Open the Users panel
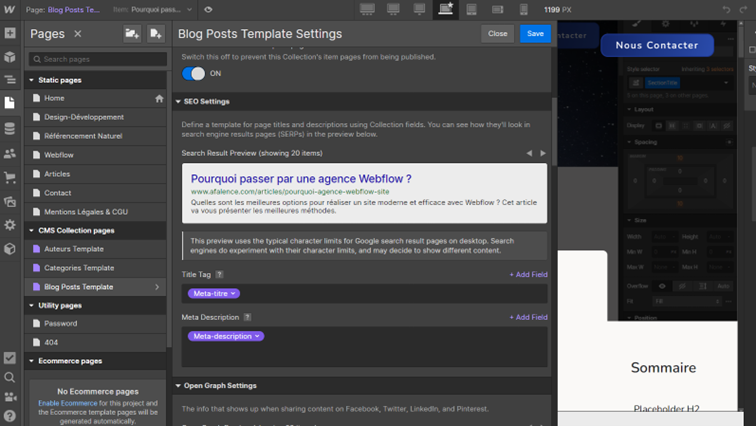 point(10,154)
